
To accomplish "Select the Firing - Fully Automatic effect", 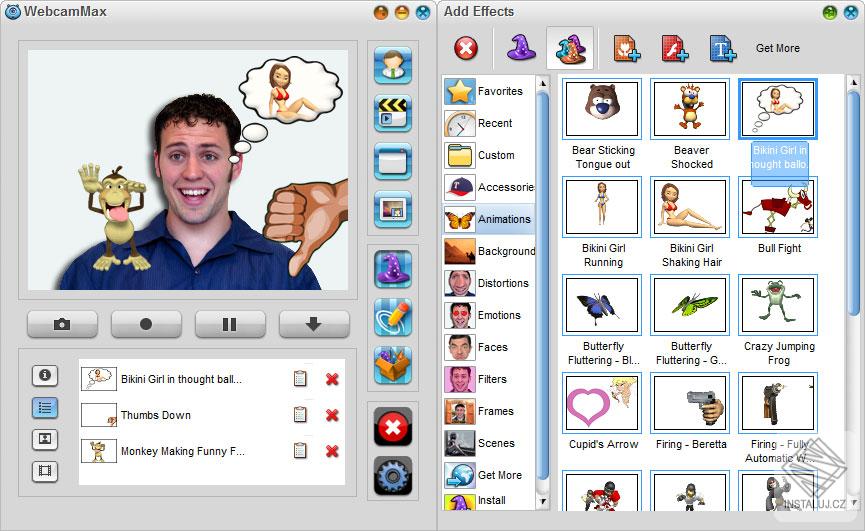I will point(778,403).
